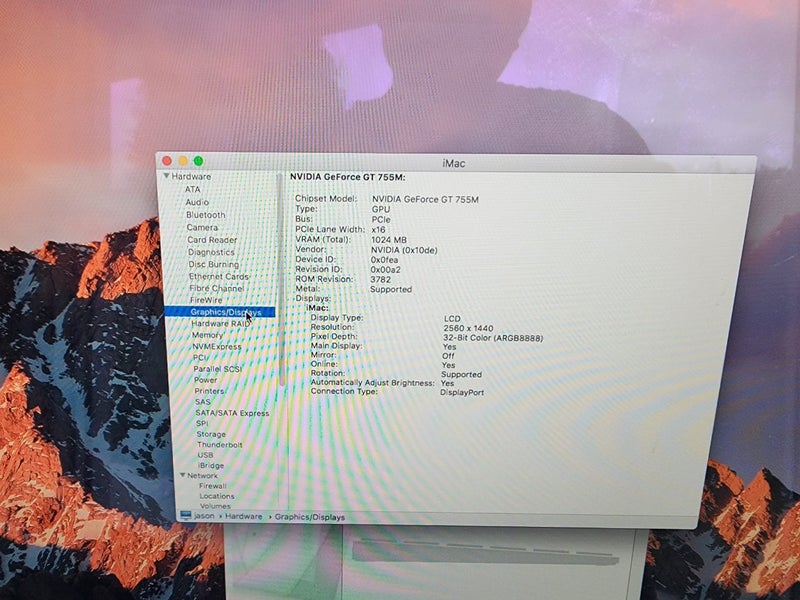Open SATA/SATA Express entry
800x600 pixels.
(x=232, y=413)
